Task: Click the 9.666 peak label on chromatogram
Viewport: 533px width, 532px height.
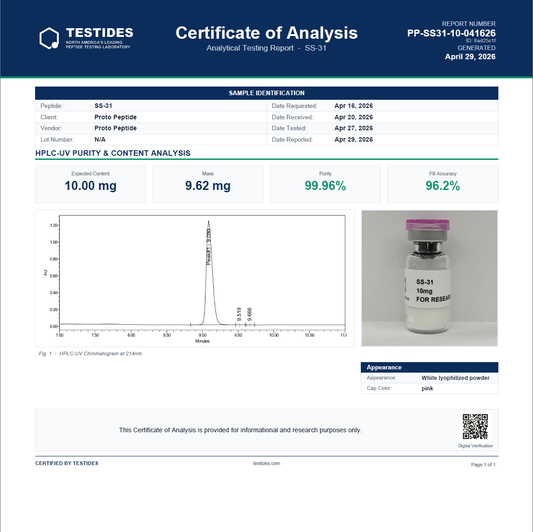Action: coord(250,314)
